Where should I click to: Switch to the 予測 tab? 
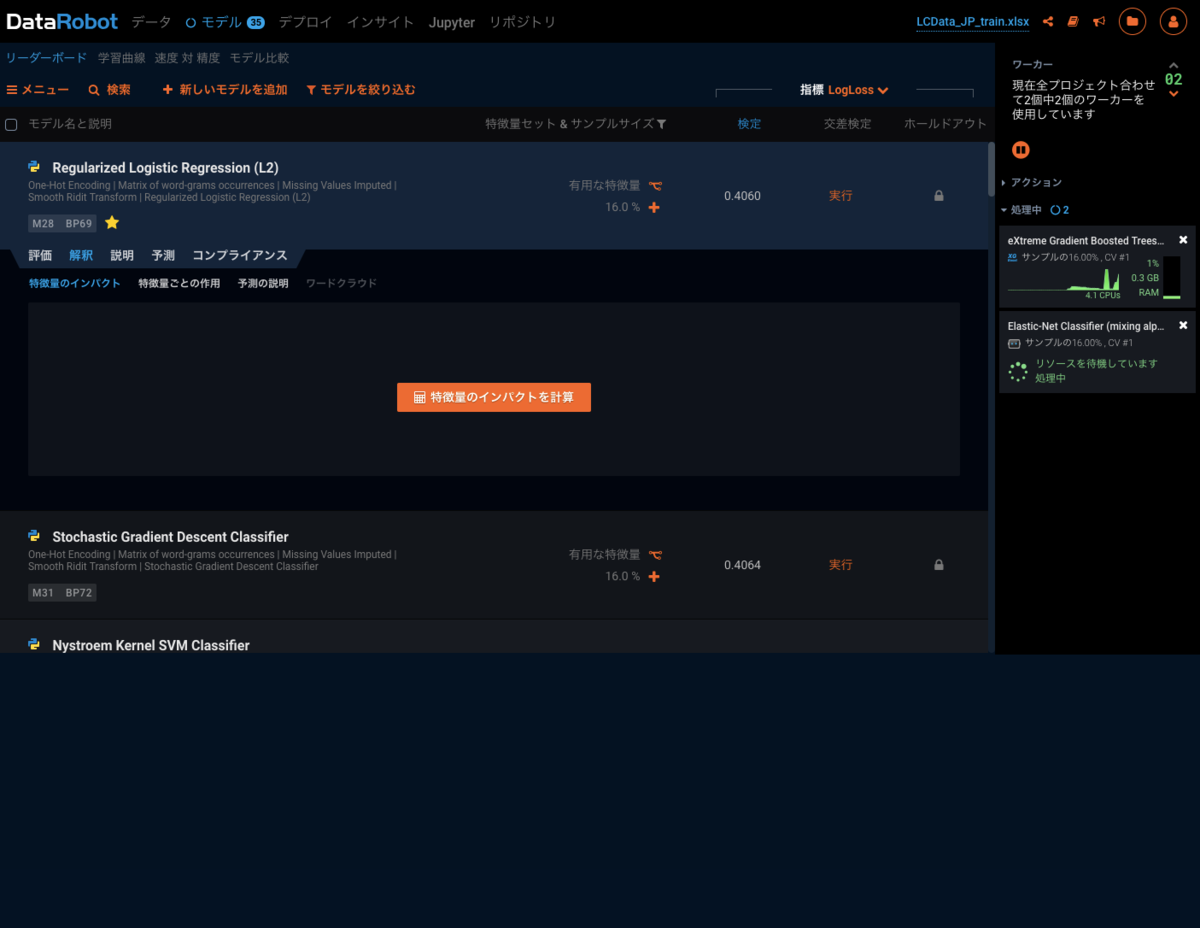(x=163, y=256)
